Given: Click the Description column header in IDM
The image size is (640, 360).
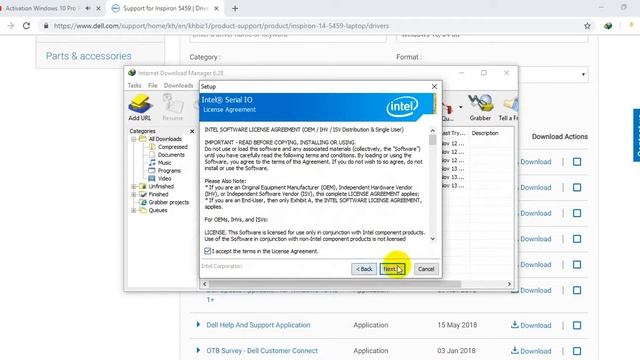Looking at the screenshot, I should pyautogui.click(x=485, y=133).
